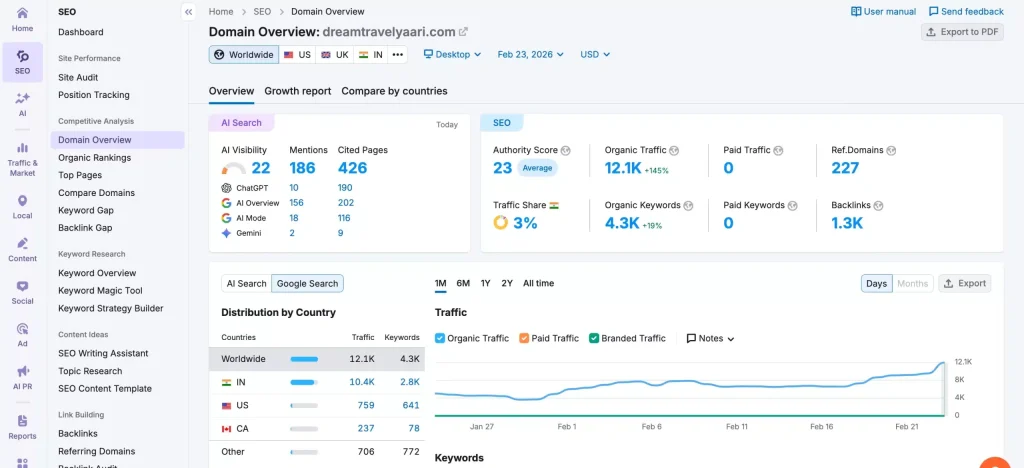Click Paid Traffic info icon
1024x468 pixels.
click(x=778, y=150)
